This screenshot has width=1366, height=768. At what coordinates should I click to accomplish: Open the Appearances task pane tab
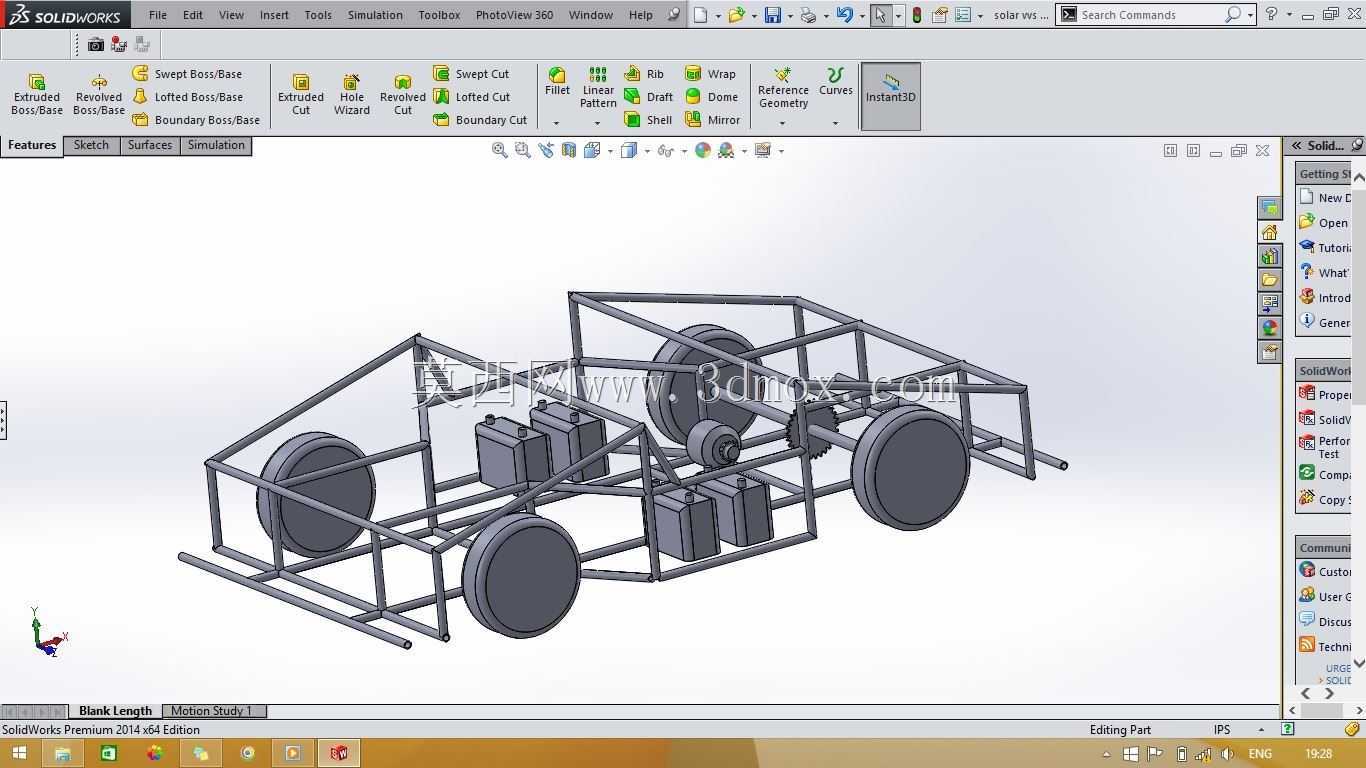point(1269,328)
